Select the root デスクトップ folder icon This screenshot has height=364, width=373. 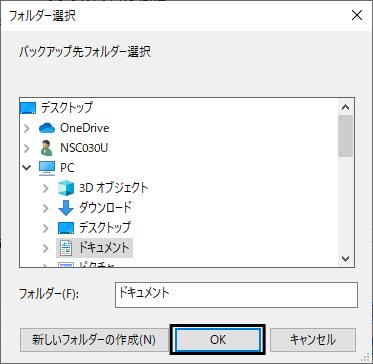pyautogui.click(x=28, y=108)
